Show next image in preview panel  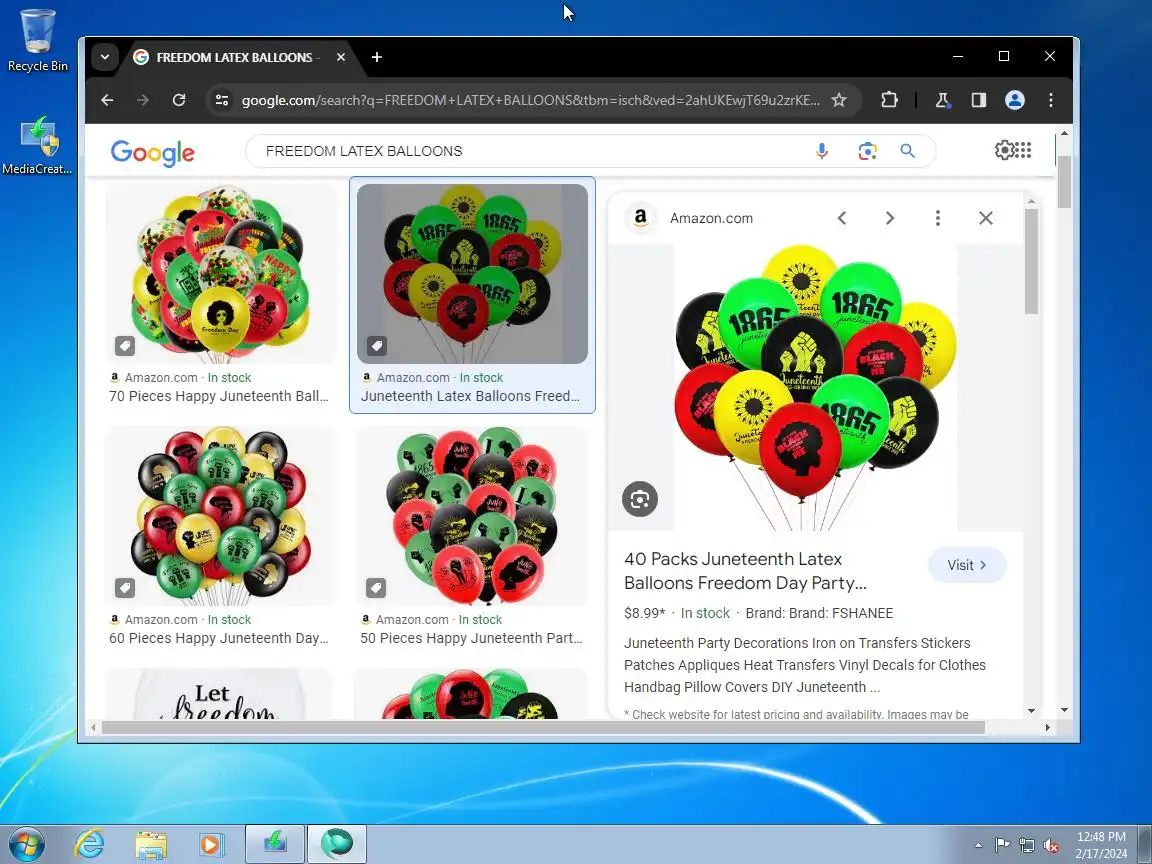(x=890, y=218)
